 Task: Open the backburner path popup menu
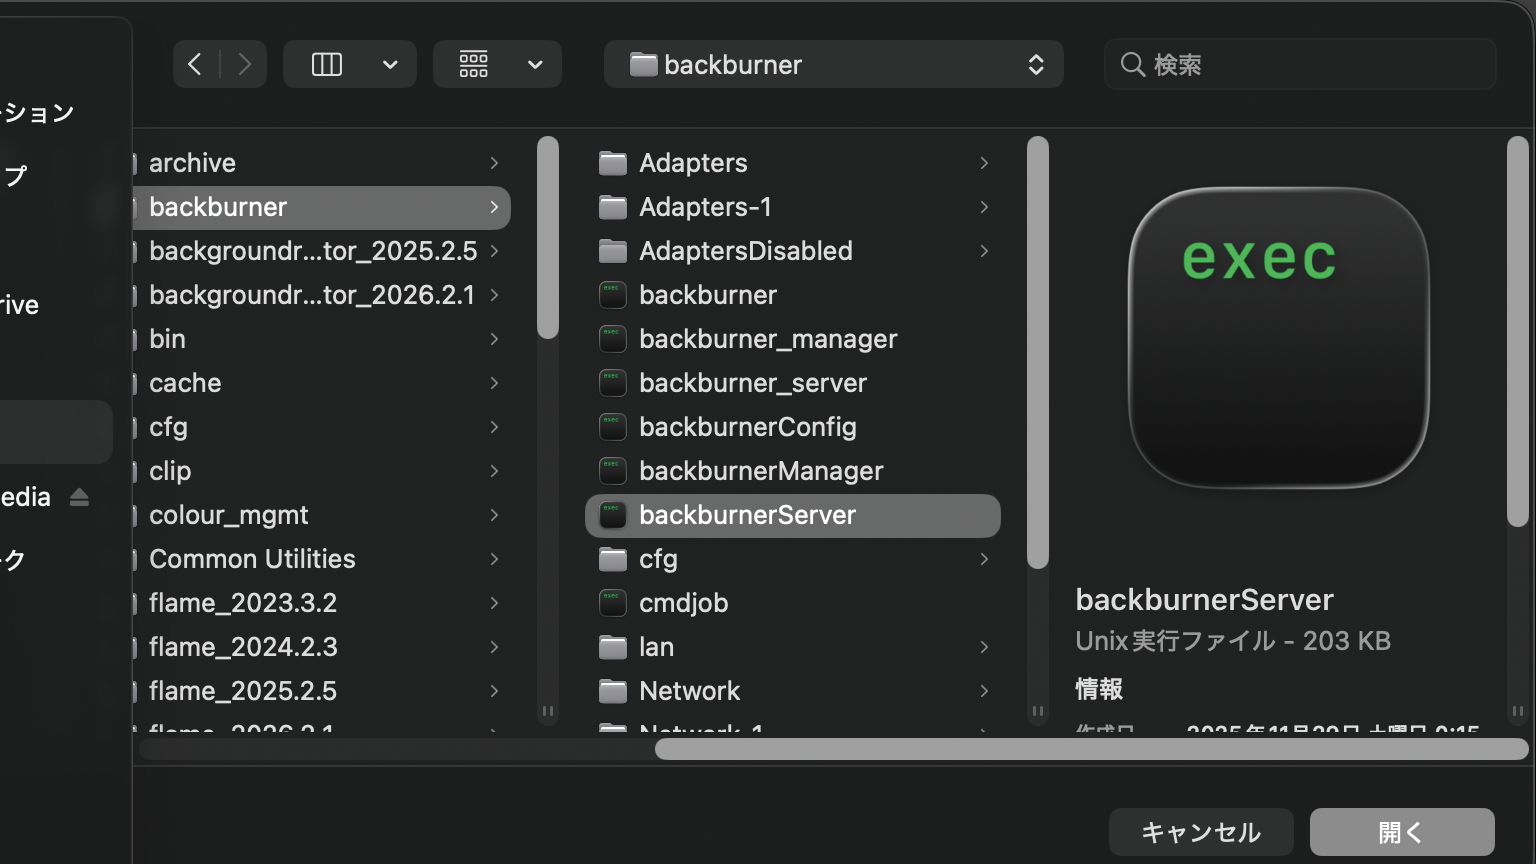pyautogui.click(x=833, y=65)
